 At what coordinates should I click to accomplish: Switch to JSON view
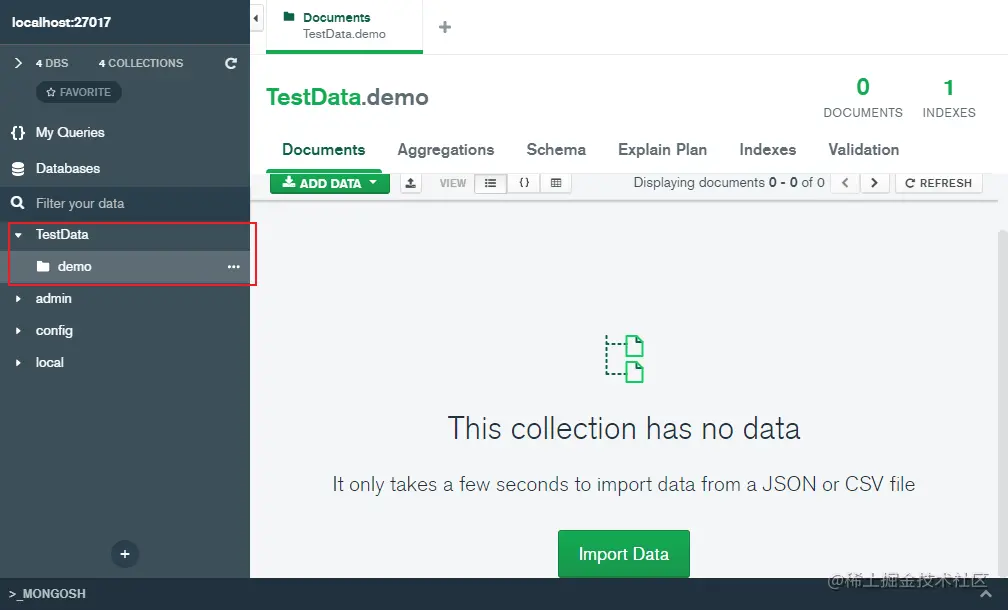[524, 183]
